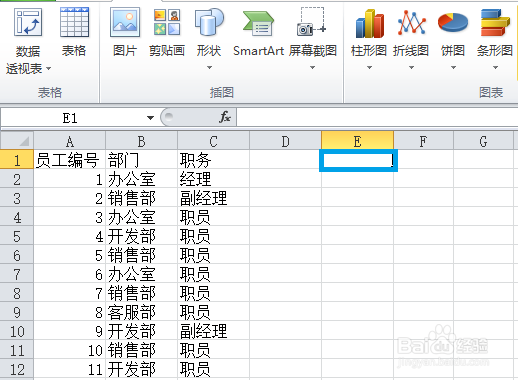Image resolution: width=518 pixels, height=380 pixels.
Task: Select the 部门 header cell
Action: [142, 160]
